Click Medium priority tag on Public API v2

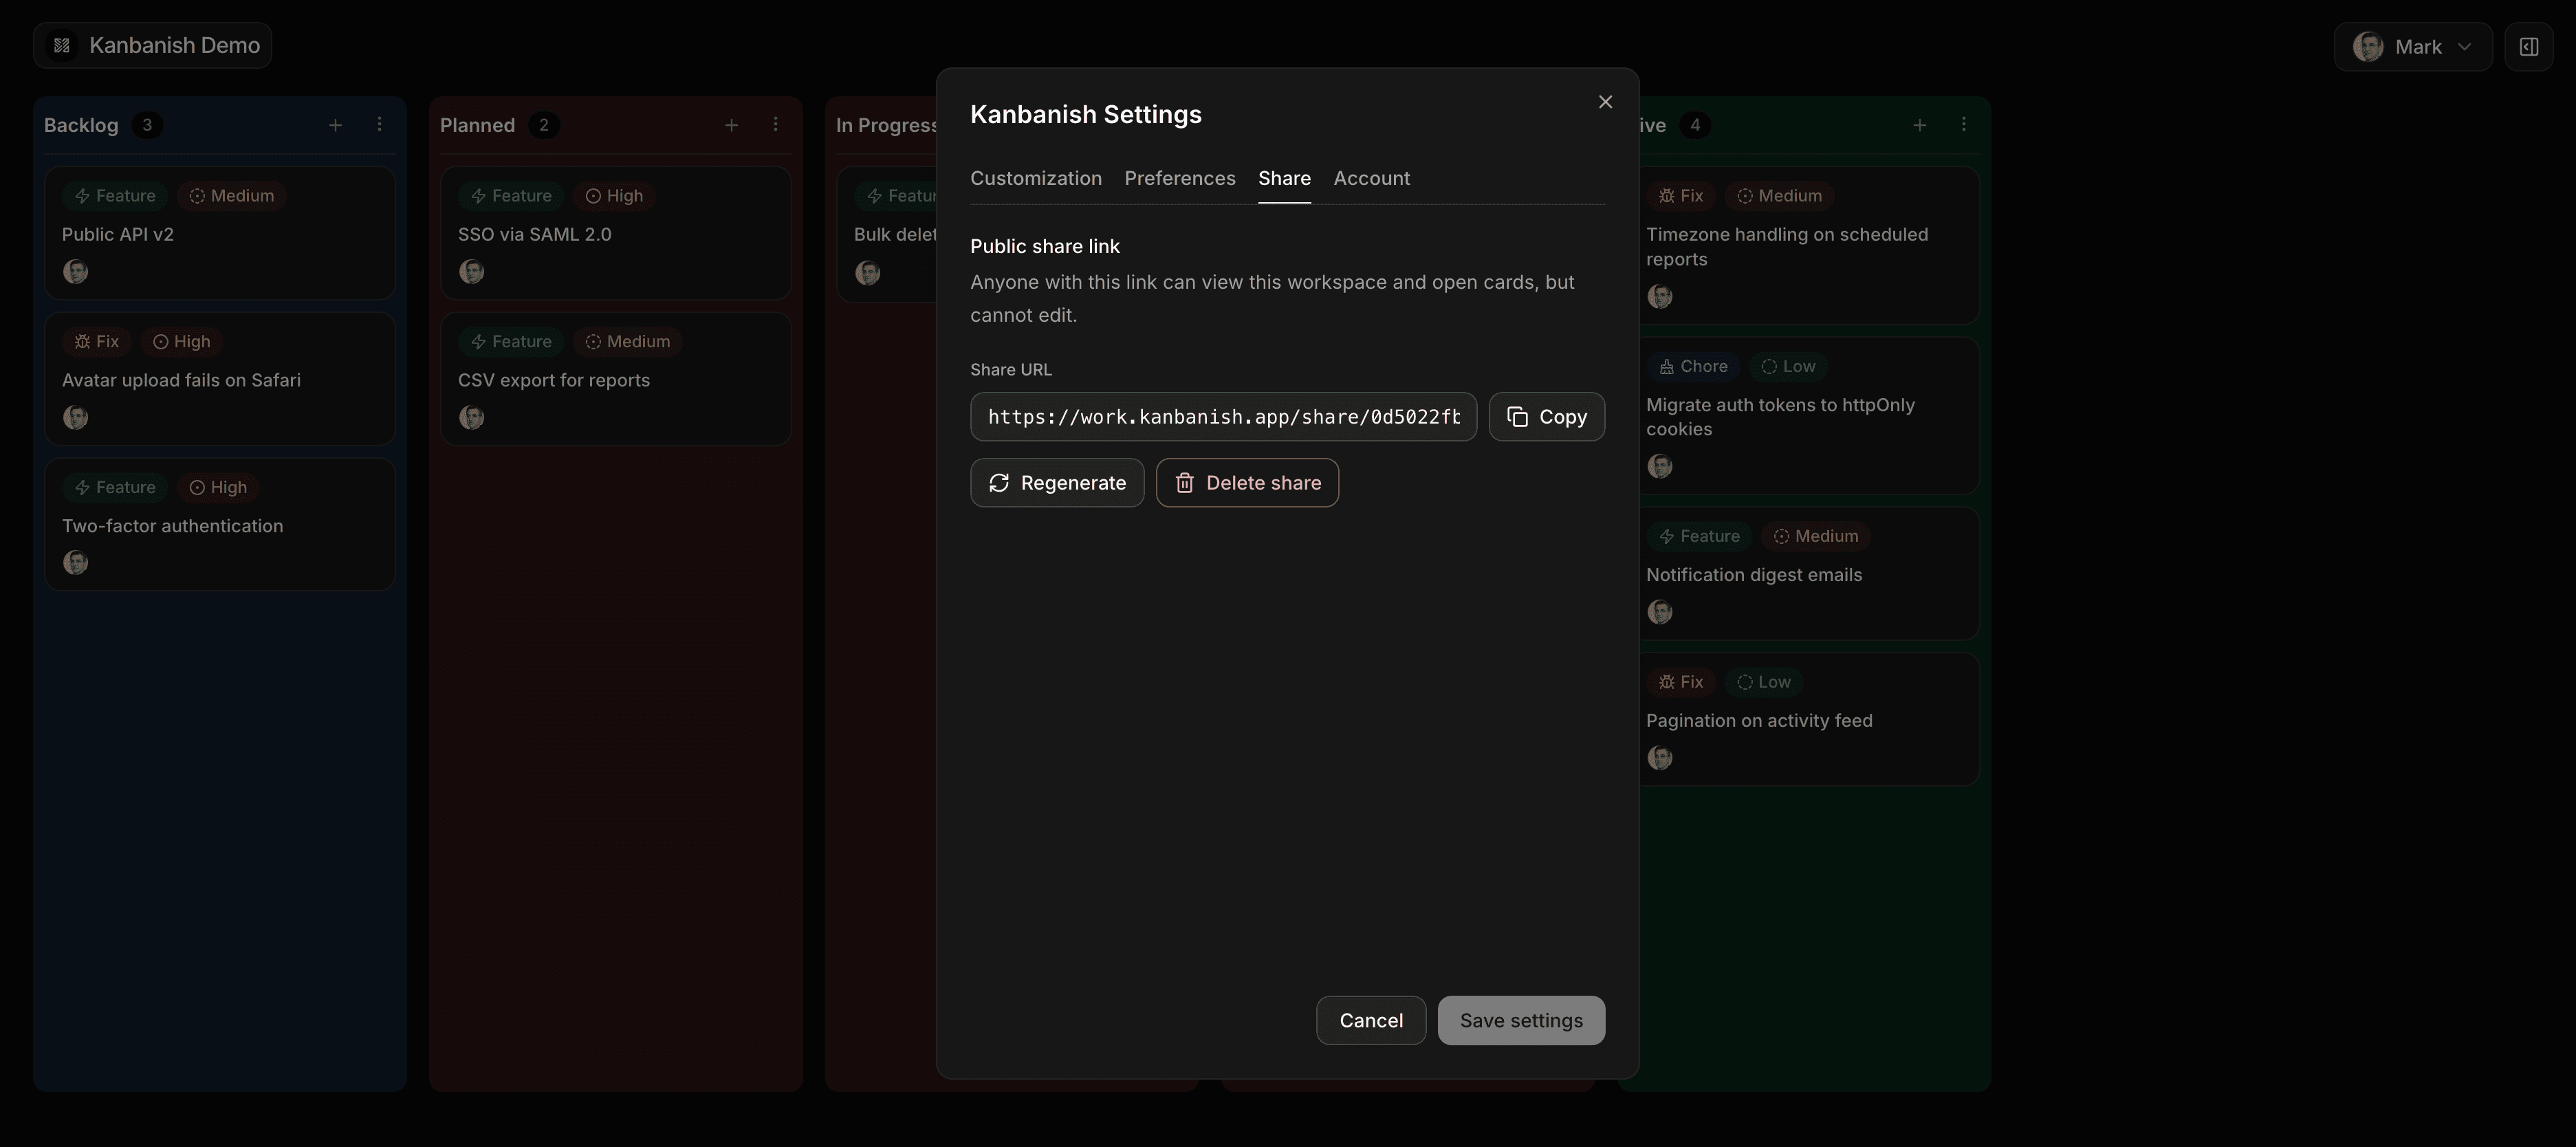[231, 196]
